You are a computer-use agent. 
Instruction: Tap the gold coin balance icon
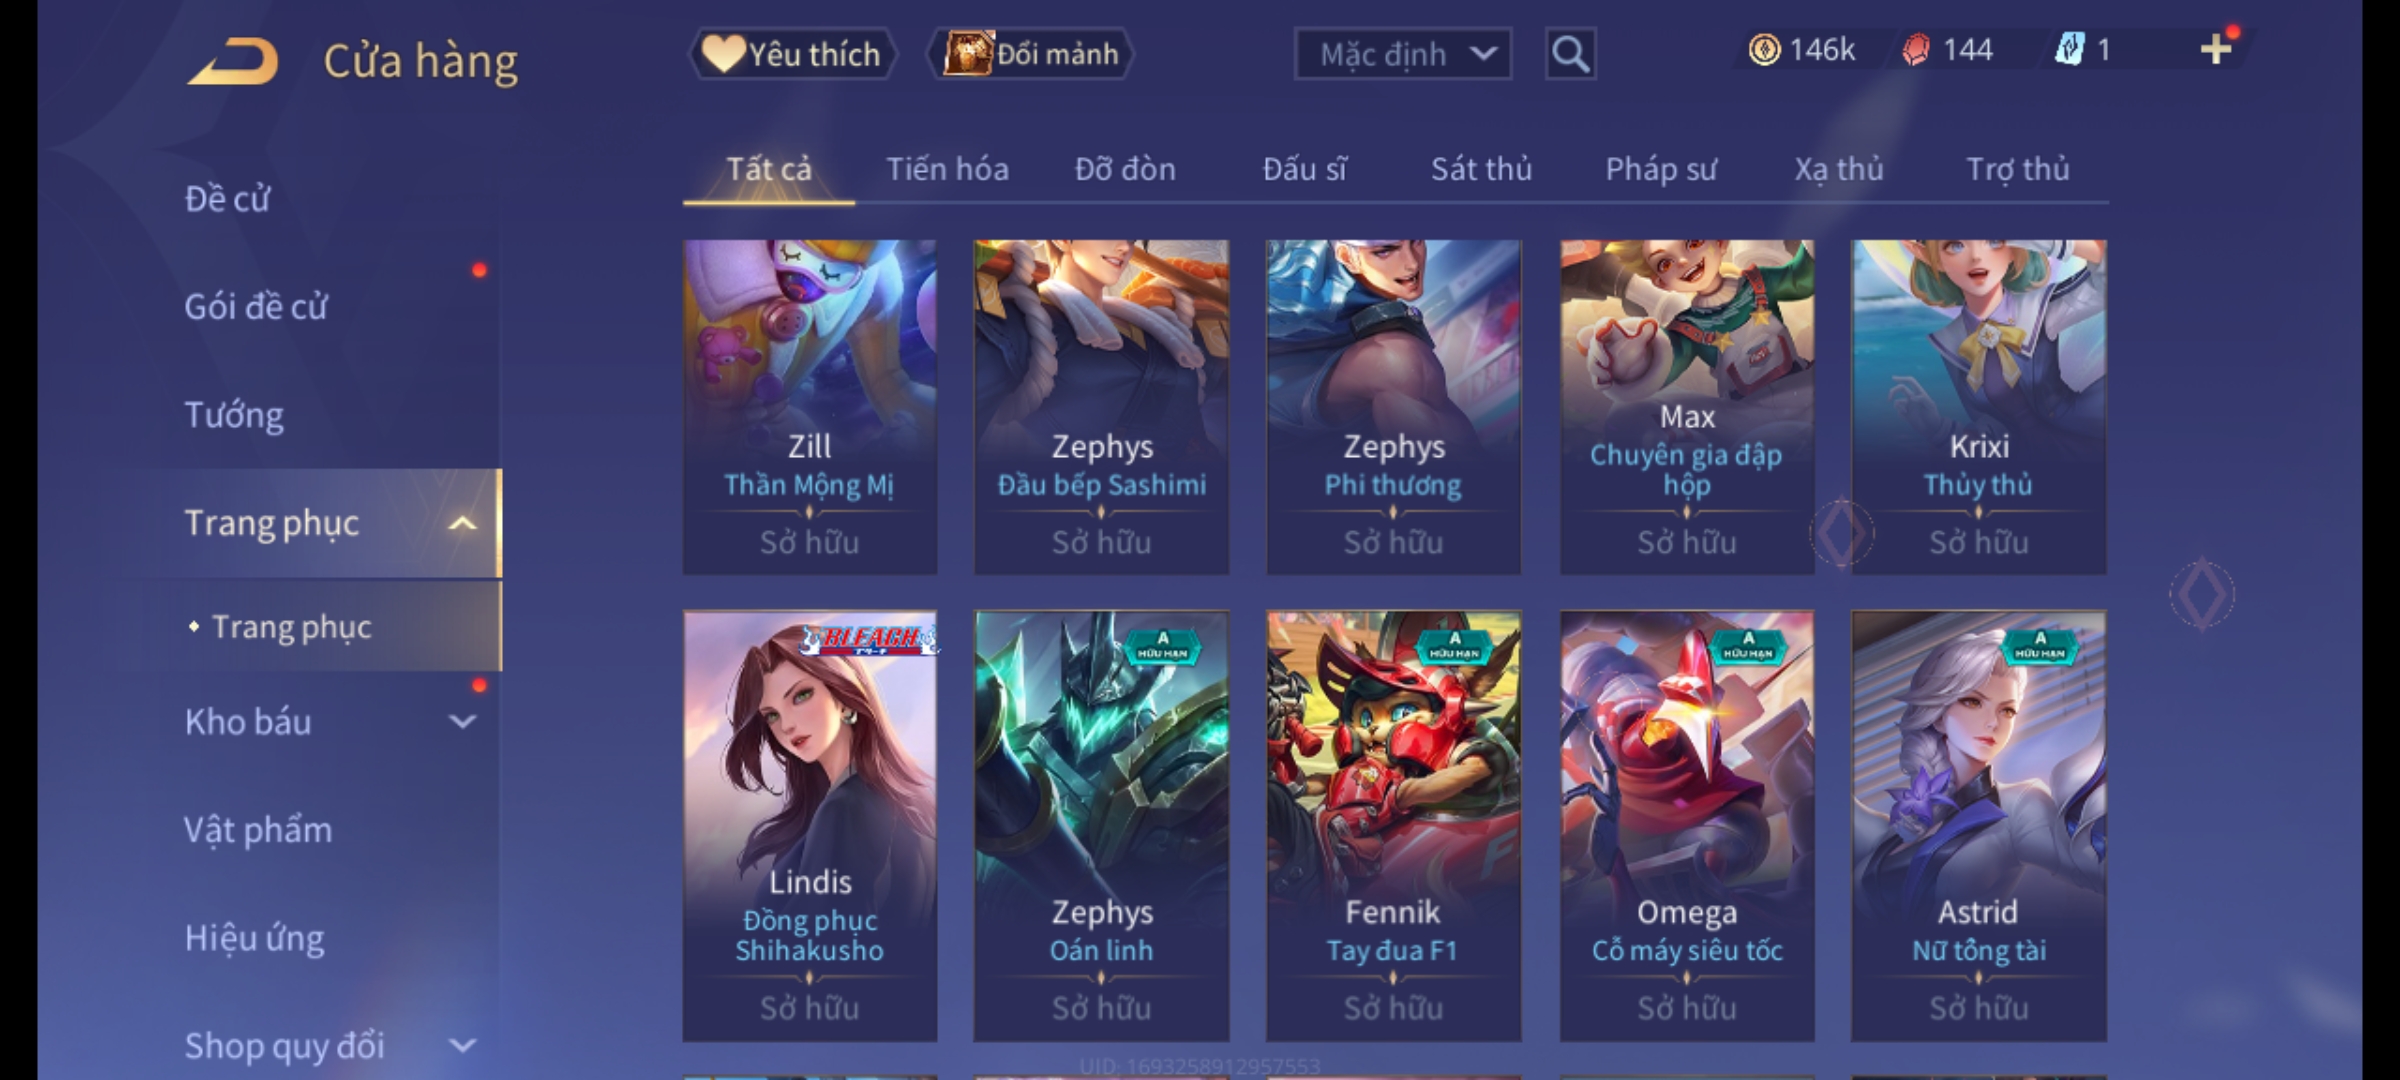click(1764, 50)
